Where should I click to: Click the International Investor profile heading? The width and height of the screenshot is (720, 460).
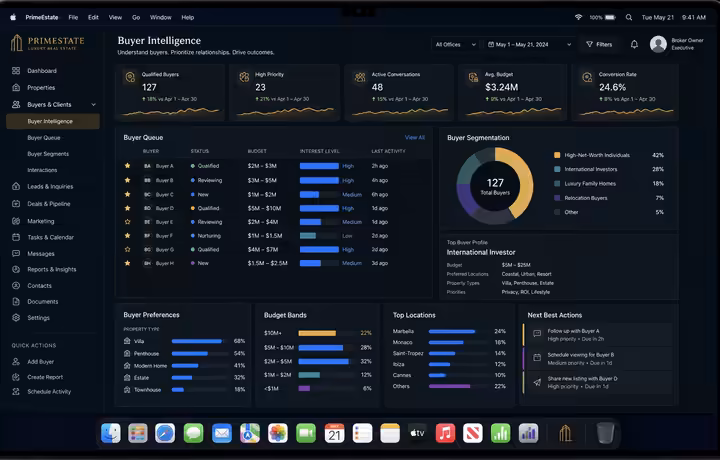(481, 252)
